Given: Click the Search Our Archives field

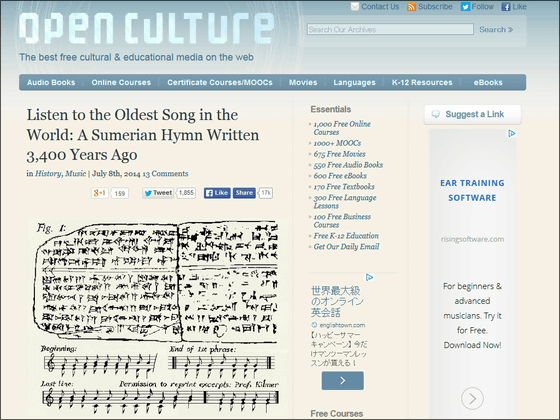Looking at the screenshot, I should point(390,29).
